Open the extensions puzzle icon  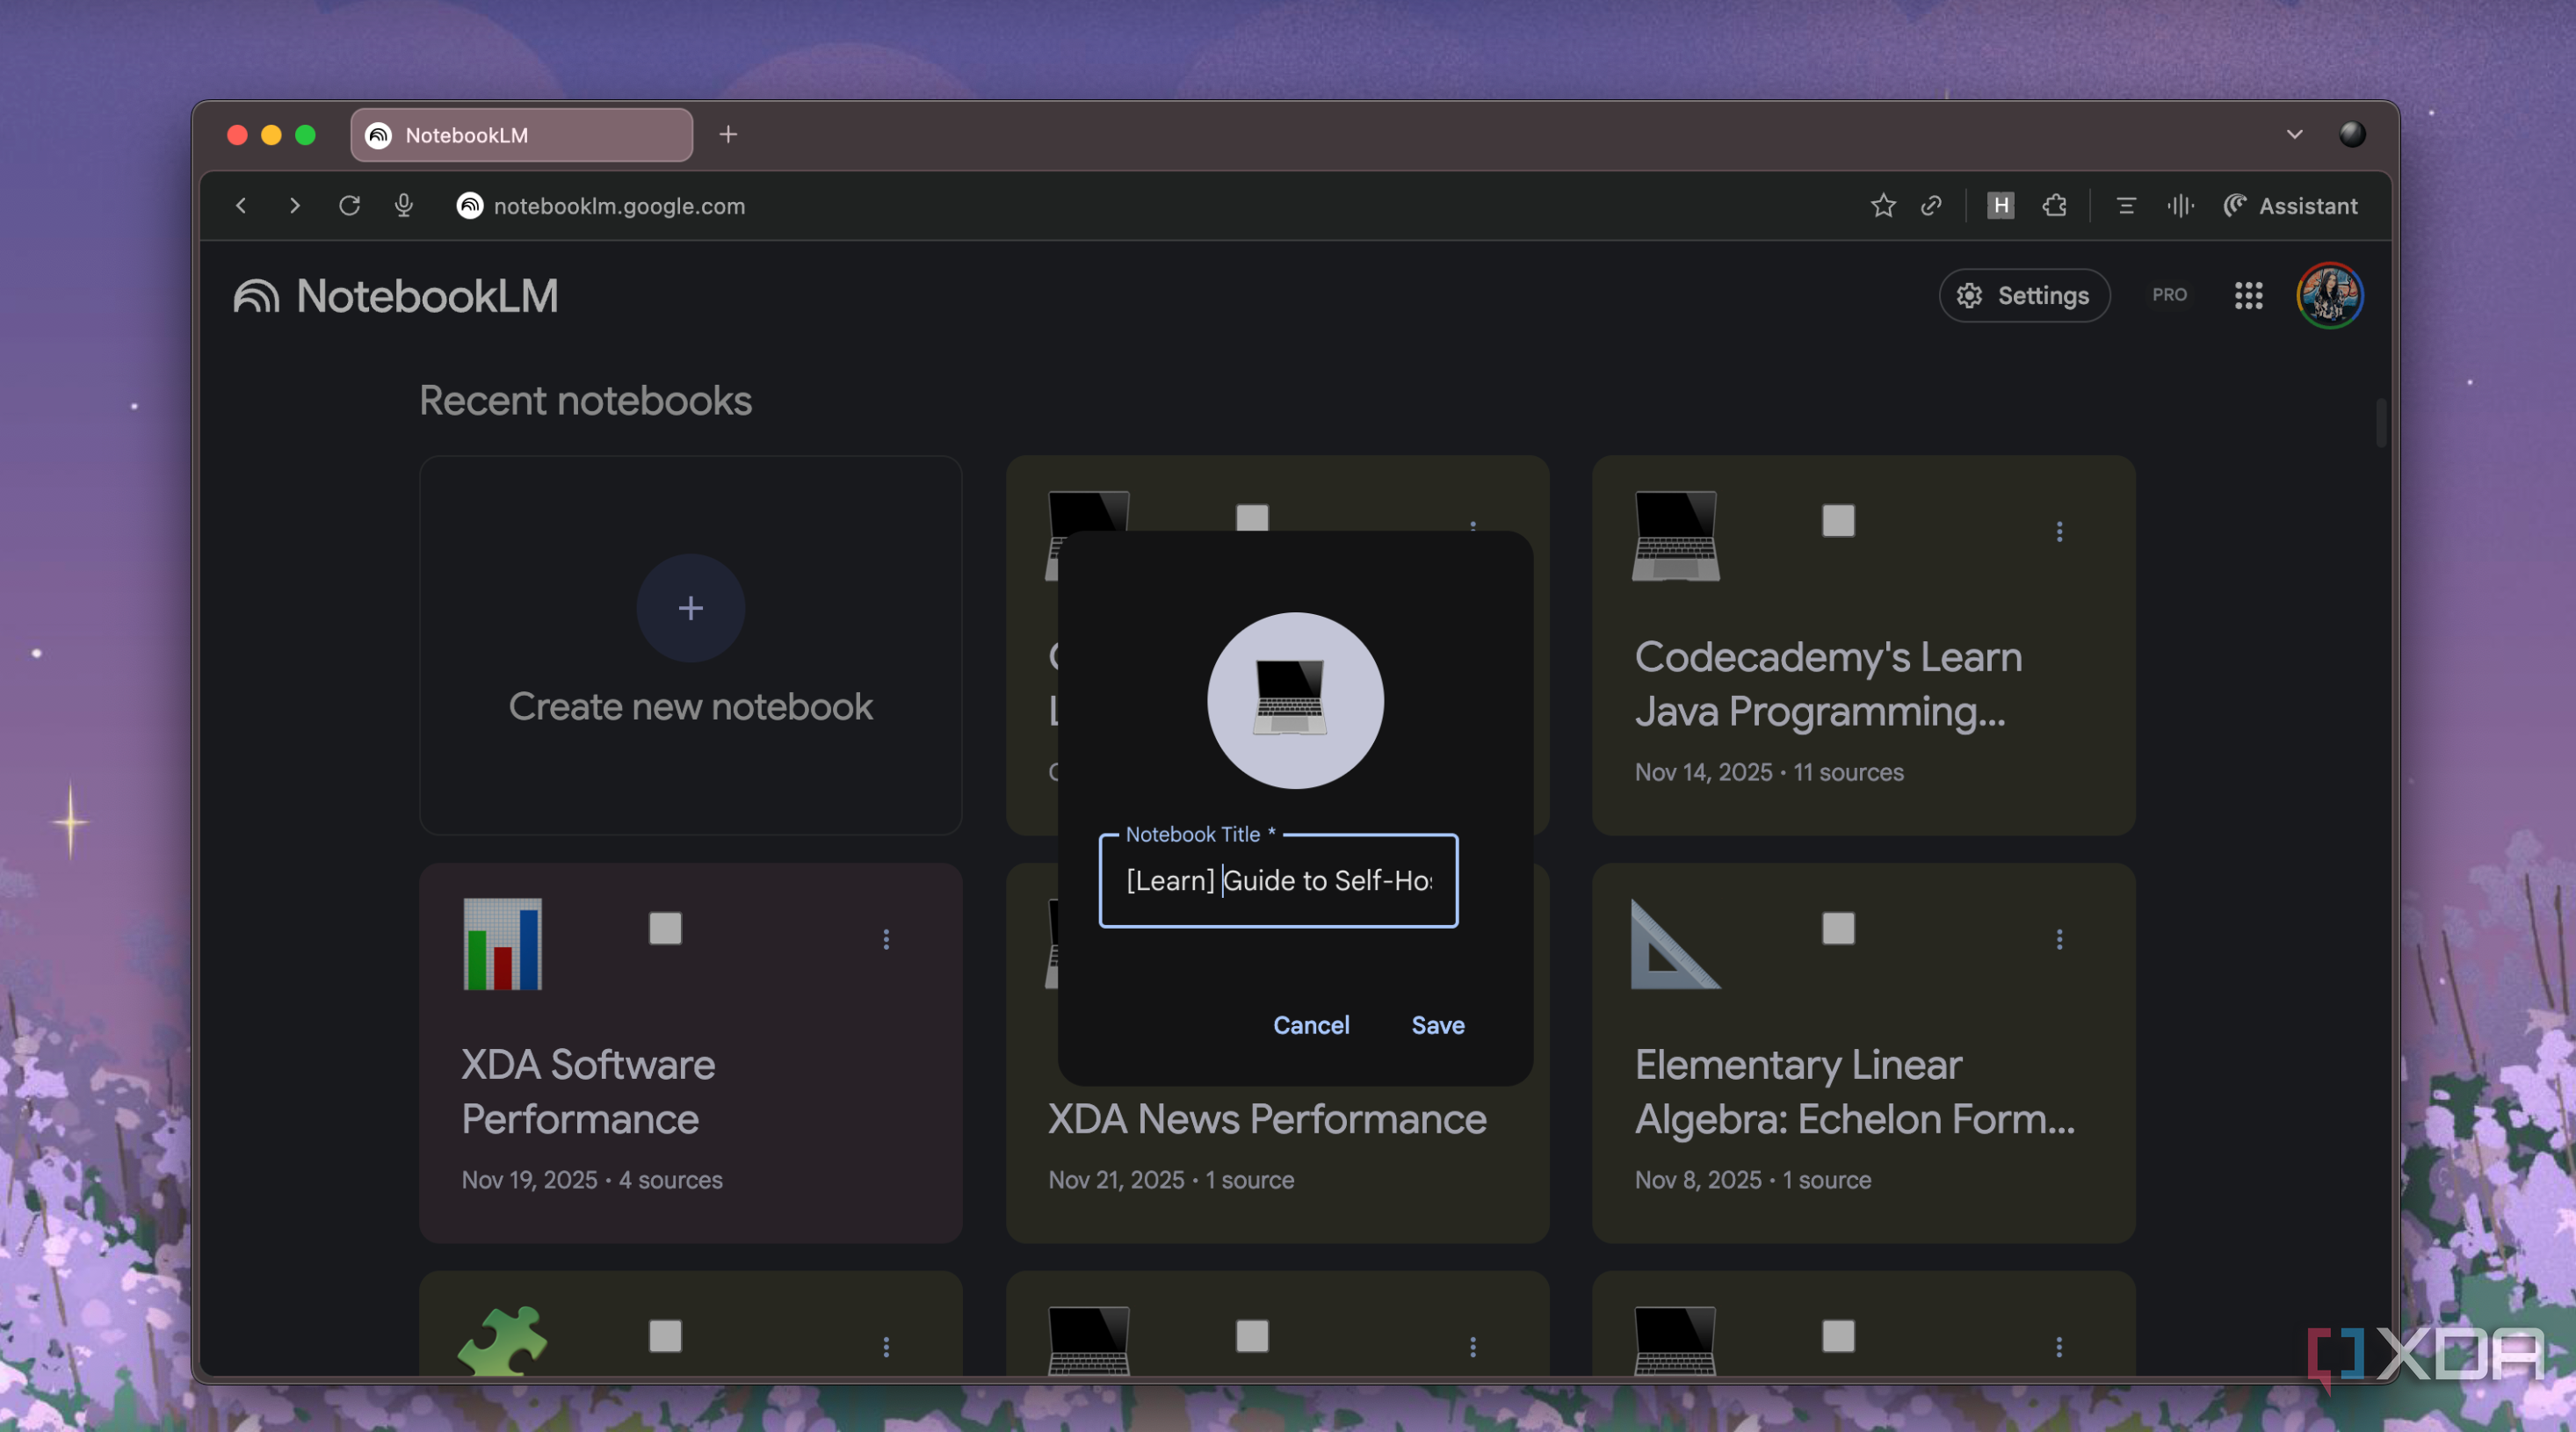(2054, 206)
